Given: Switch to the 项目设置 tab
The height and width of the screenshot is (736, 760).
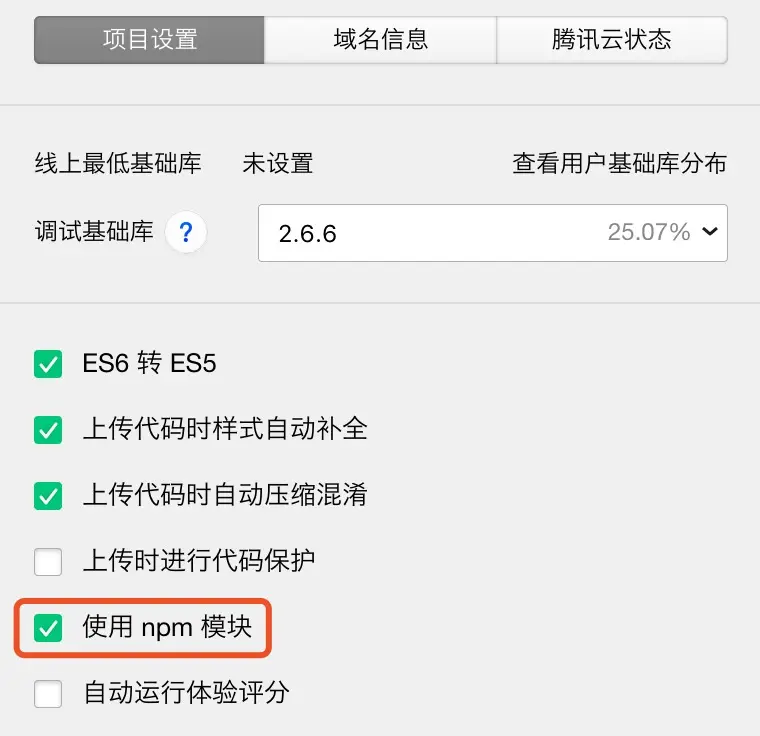Looking at the screenshot, I should (149, 40).
